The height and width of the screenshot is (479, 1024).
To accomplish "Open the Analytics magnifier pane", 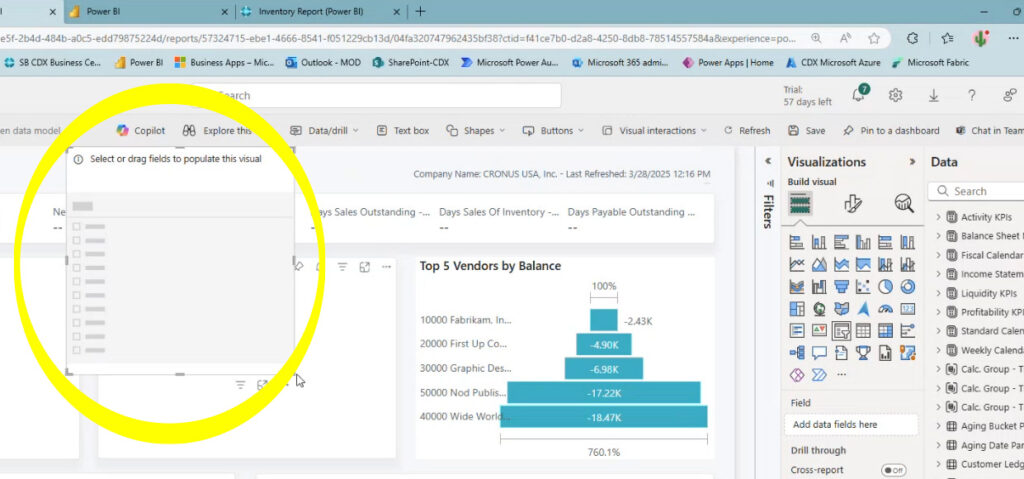I will 904,204.
